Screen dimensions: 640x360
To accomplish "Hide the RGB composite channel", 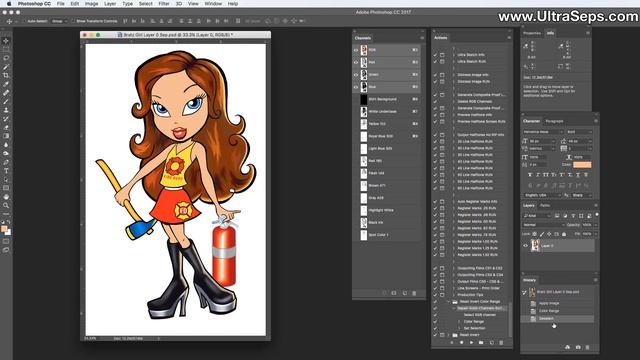I will tap(356, 50).
